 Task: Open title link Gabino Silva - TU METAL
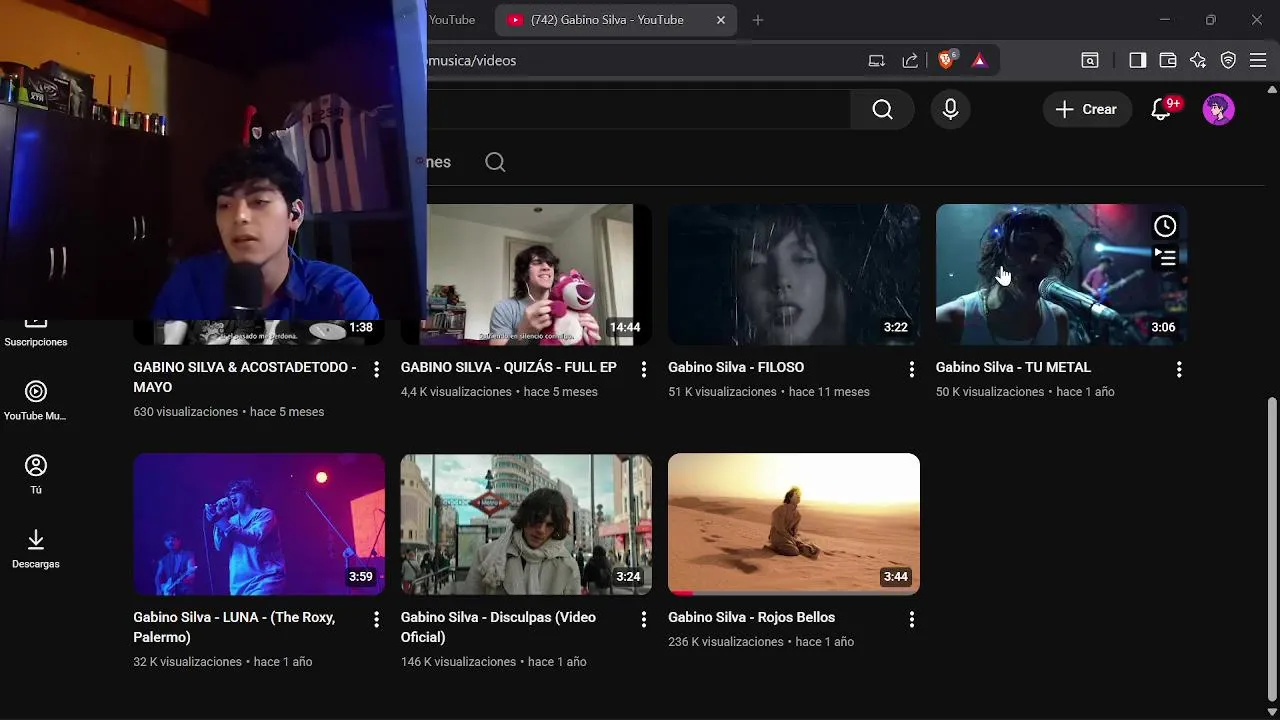tap(1013, 367)
